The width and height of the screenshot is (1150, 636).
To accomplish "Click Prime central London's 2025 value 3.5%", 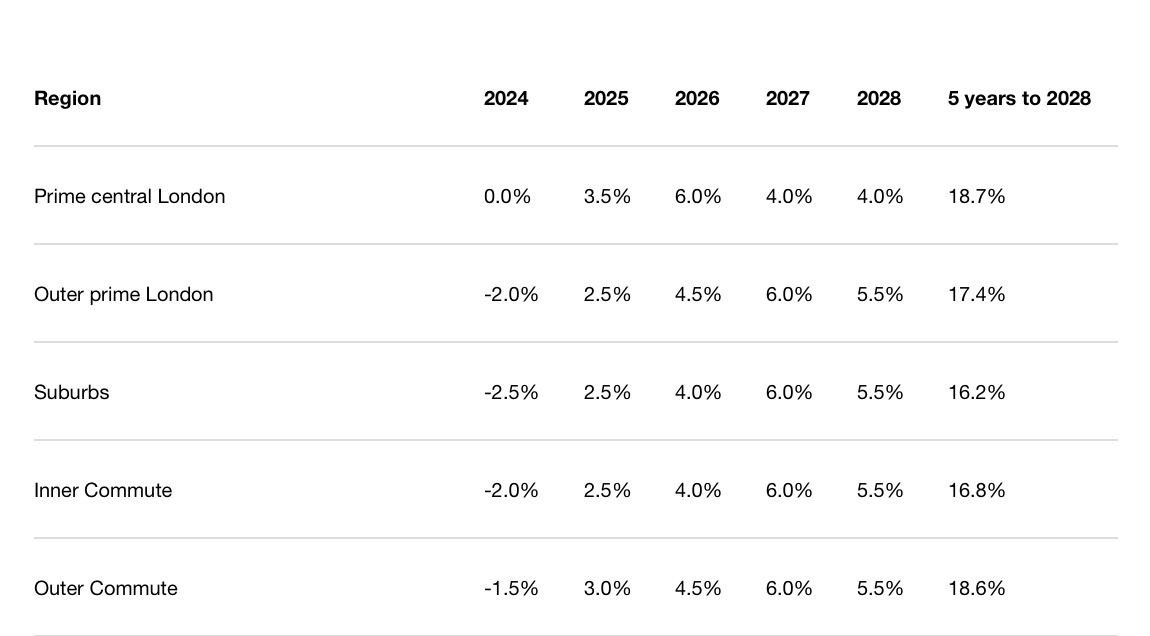I will [607, 196].
